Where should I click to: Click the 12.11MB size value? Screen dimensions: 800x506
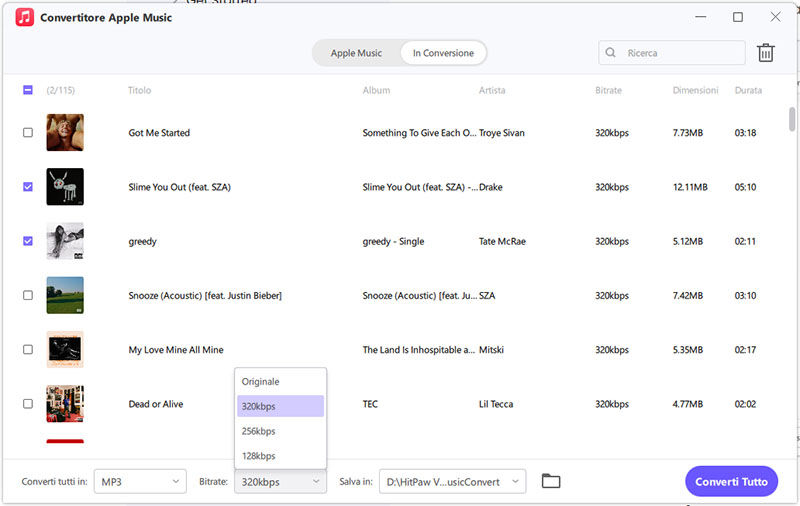(x=690, y=187)
